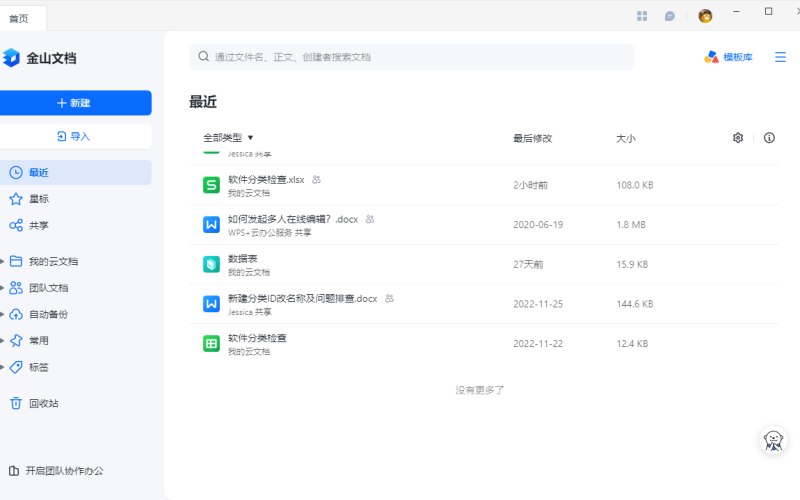
Task: Expand 标签 tree arrow
Action: pyautogui.click(x=2, y=367)
